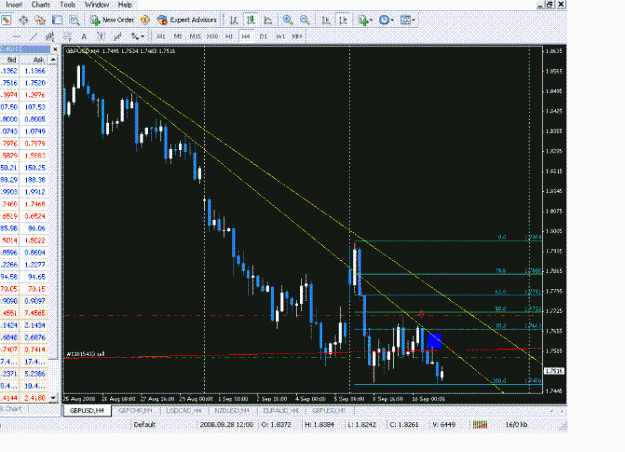The height and width of the screenshot is (452, 625).
Task: Select the sell order line label
Action: [x=86, y=354]
